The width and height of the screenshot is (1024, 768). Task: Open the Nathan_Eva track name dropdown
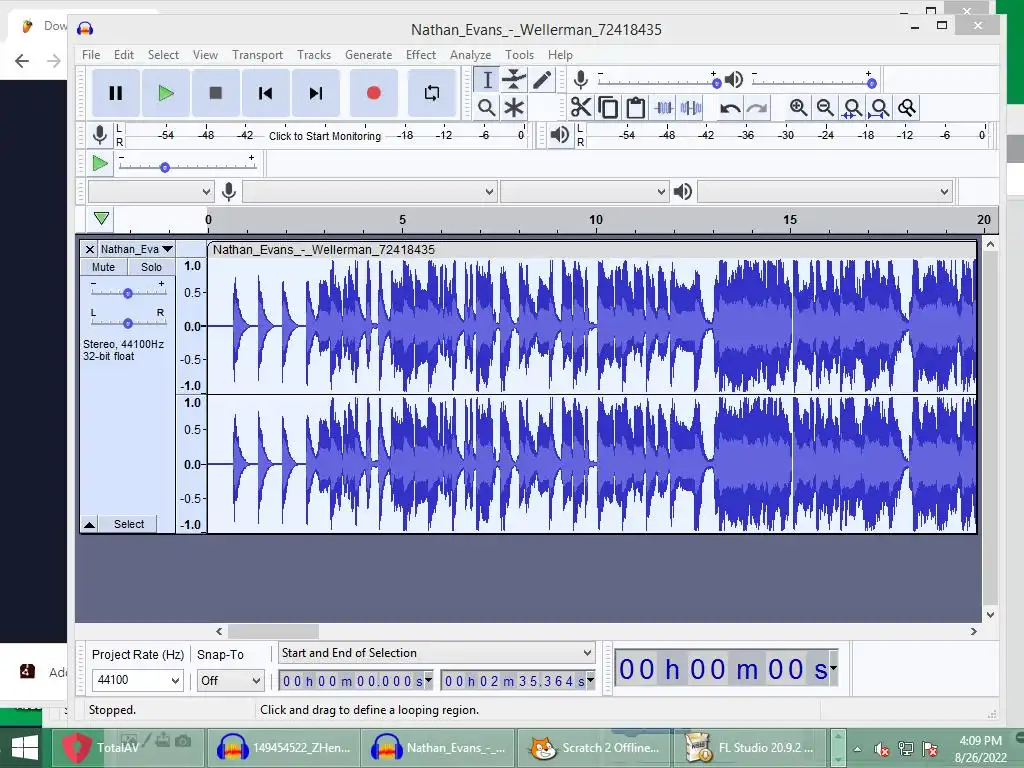point(136,249)
